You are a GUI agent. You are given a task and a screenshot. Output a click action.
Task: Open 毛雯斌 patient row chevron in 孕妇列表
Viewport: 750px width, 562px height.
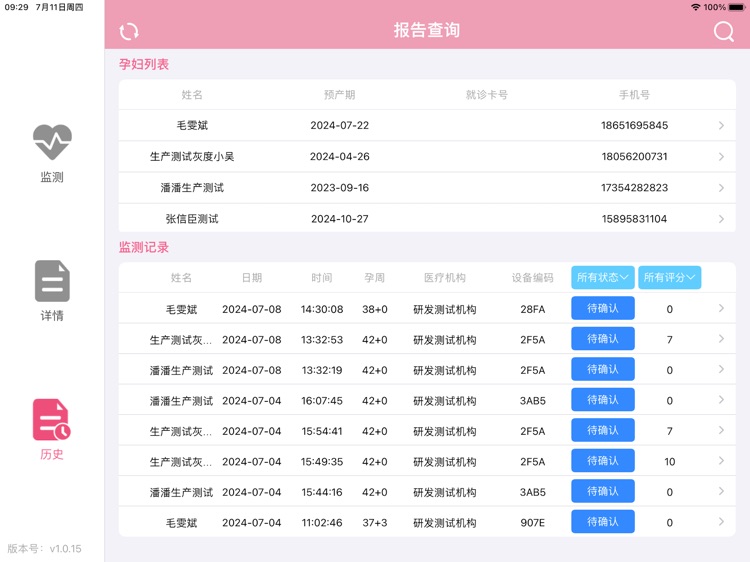(x=721, y=125)
